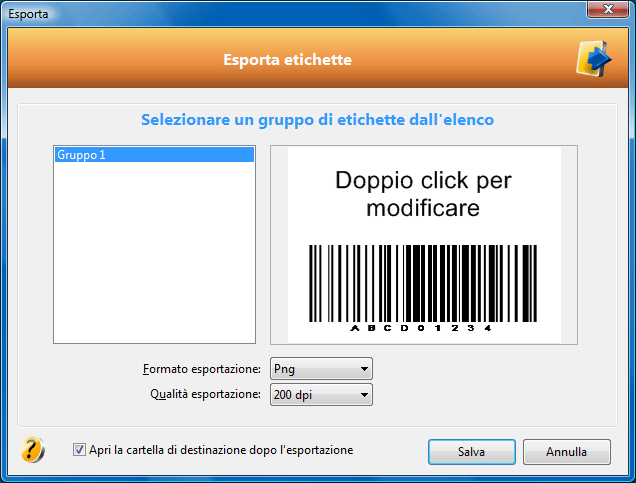Open the Formato esportazione dropdown
This screenshot has width=636, height=483.
tap(321, 369)
